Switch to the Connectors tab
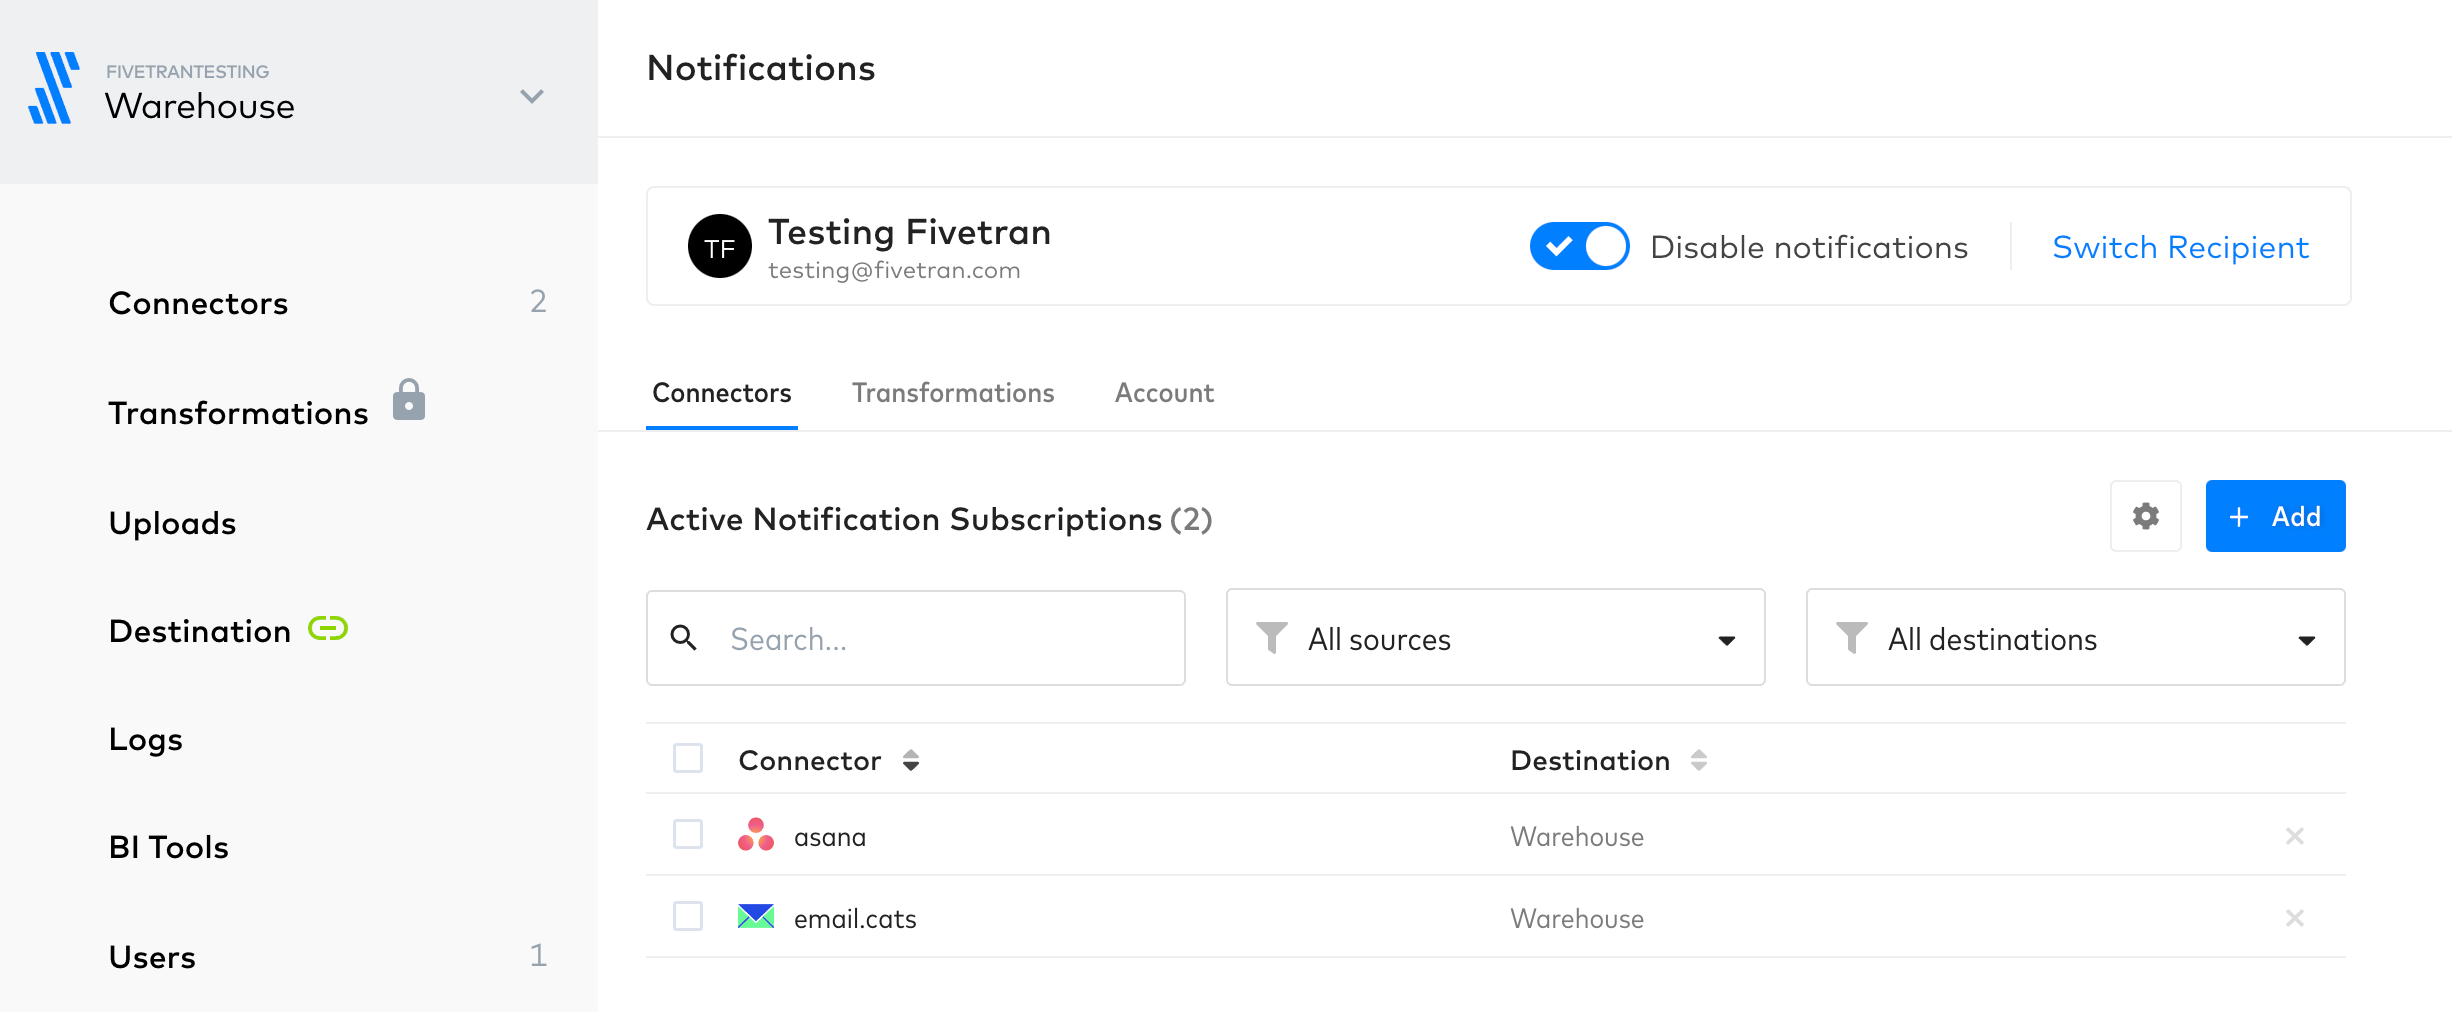This screenshot has width=2452, height=1012. [722, 393]
